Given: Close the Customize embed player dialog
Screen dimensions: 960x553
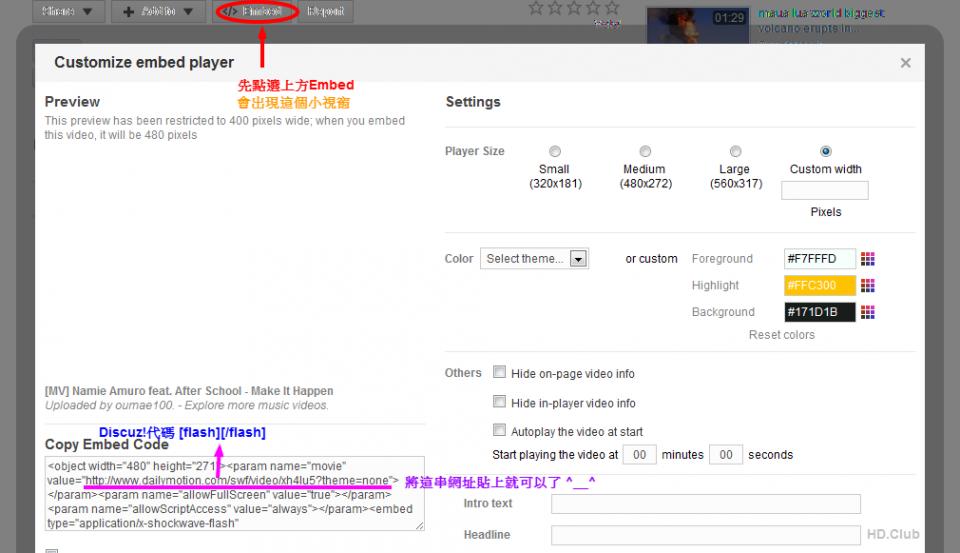Looking at the screenshot, I should pyautogui.click(x=906, y=62).
